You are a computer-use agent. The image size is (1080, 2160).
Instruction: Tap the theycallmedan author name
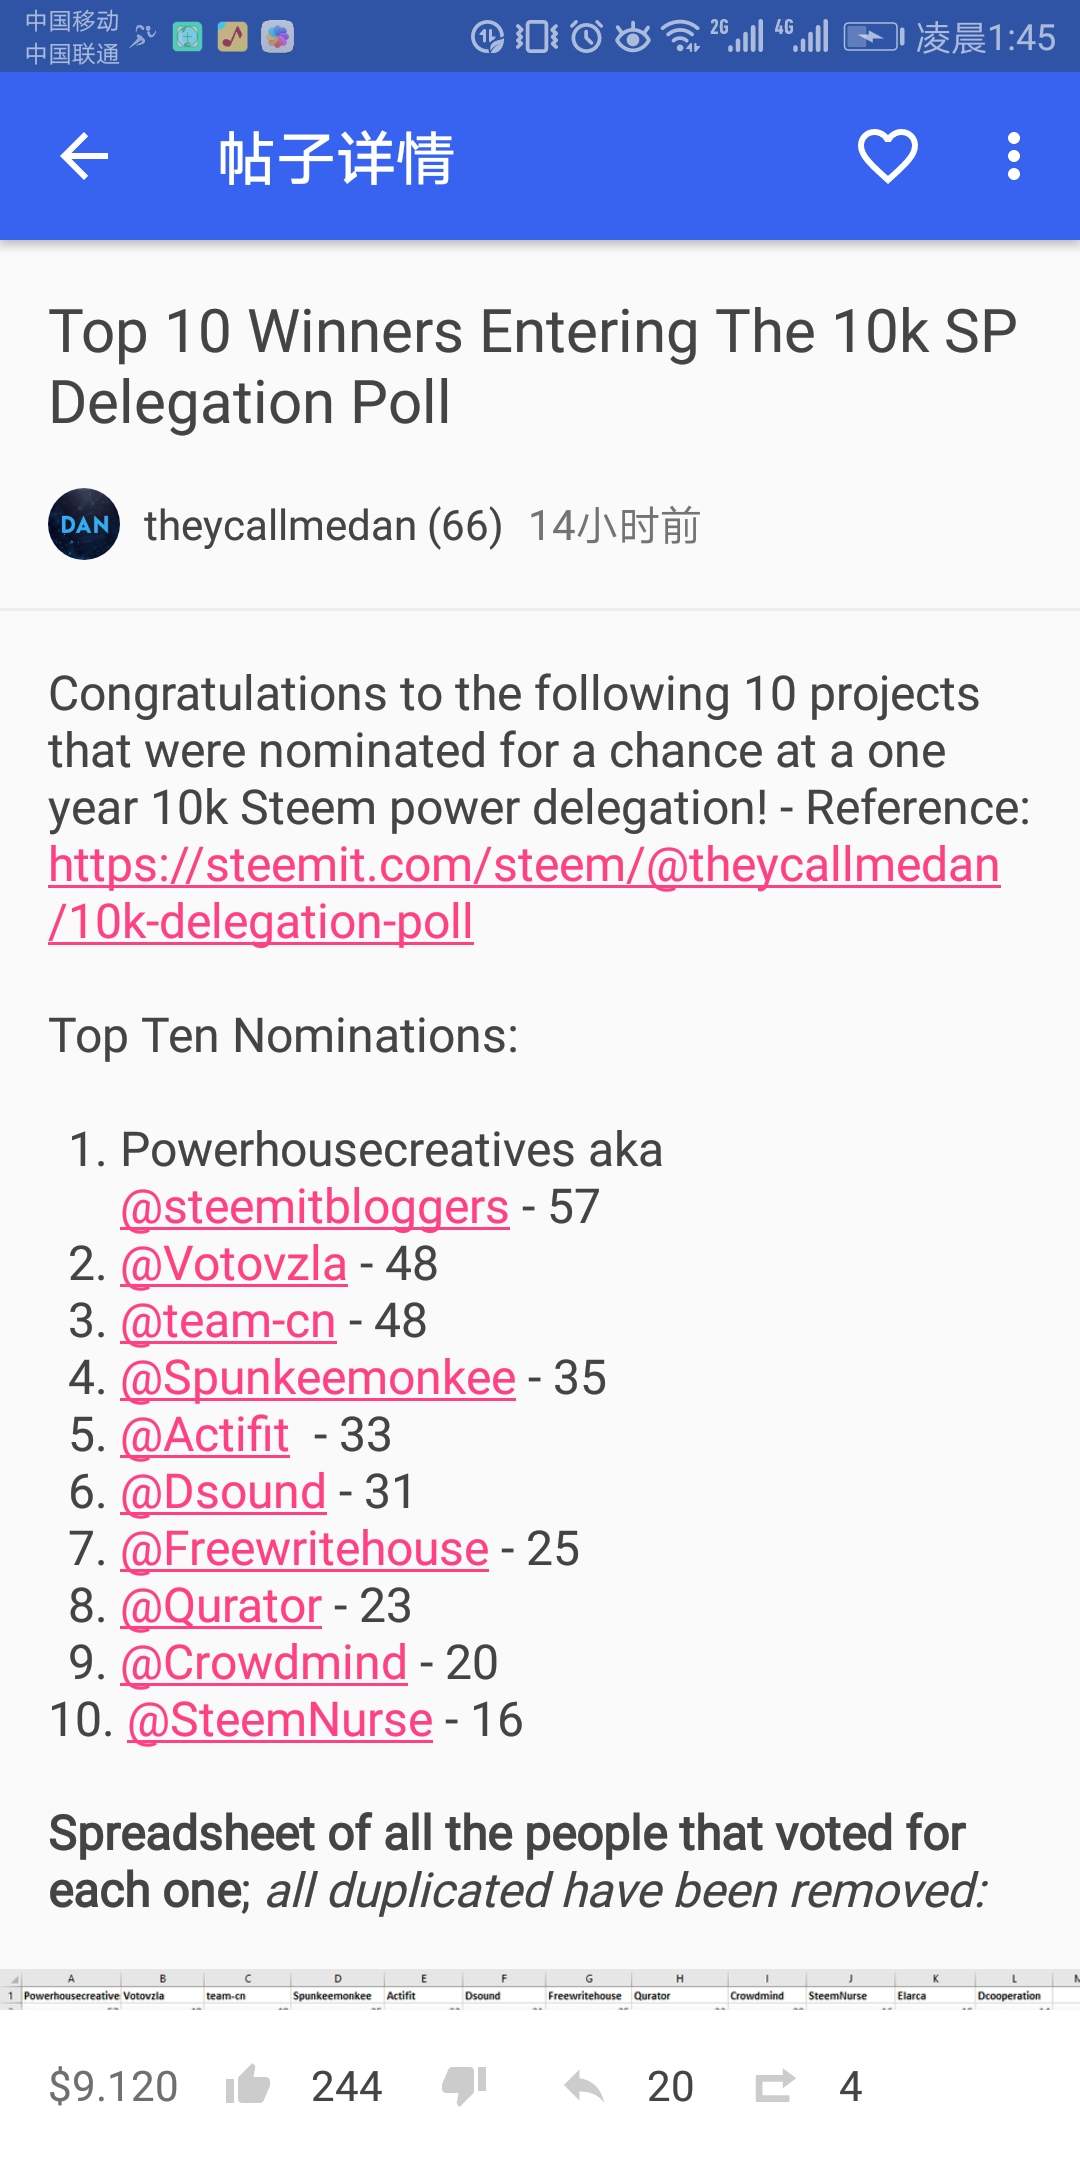[279, 526]
